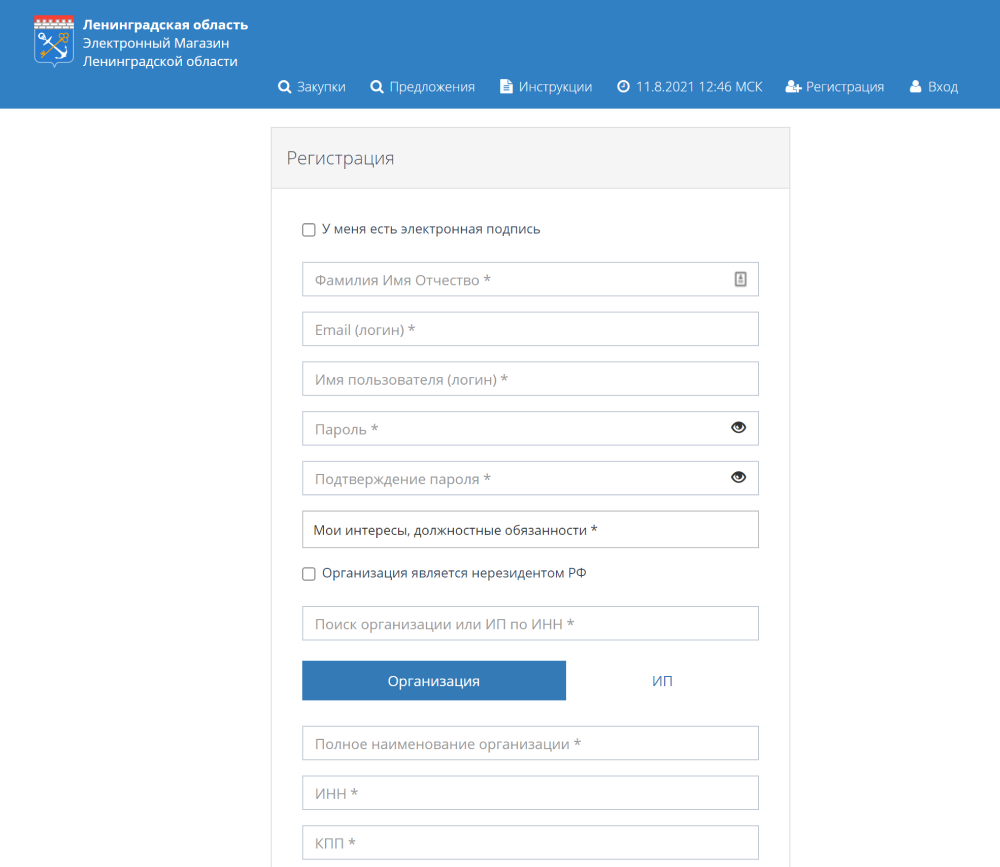
Task: Check 'Организация является нерезидентом РФ'
Action: [309, 574]
